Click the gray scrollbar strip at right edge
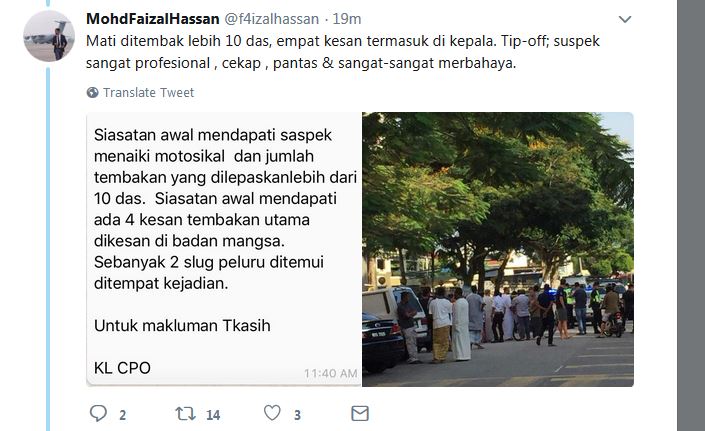705x431 pixels. [691, 215]
